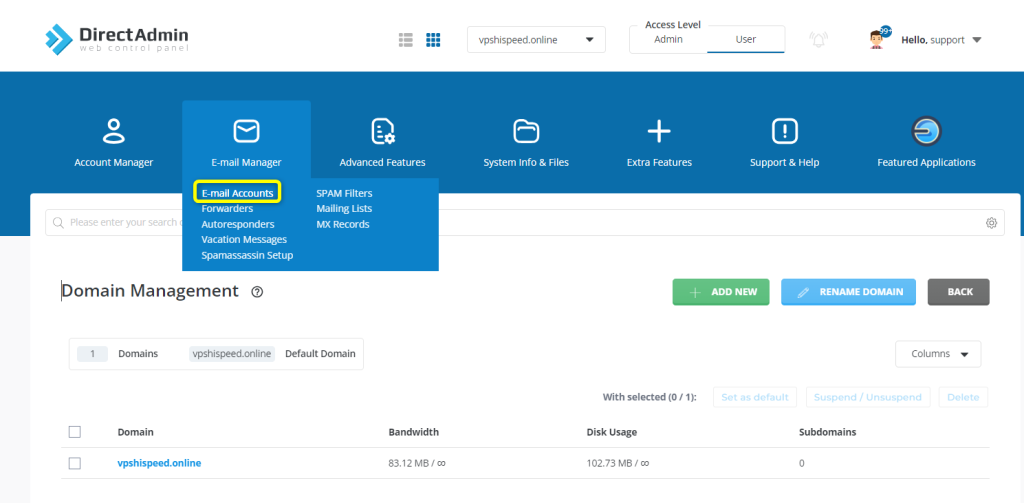Open E-mail Accounts menu entry
Viewport: 1024px width, 503px height.
click(x=238, y=193)
